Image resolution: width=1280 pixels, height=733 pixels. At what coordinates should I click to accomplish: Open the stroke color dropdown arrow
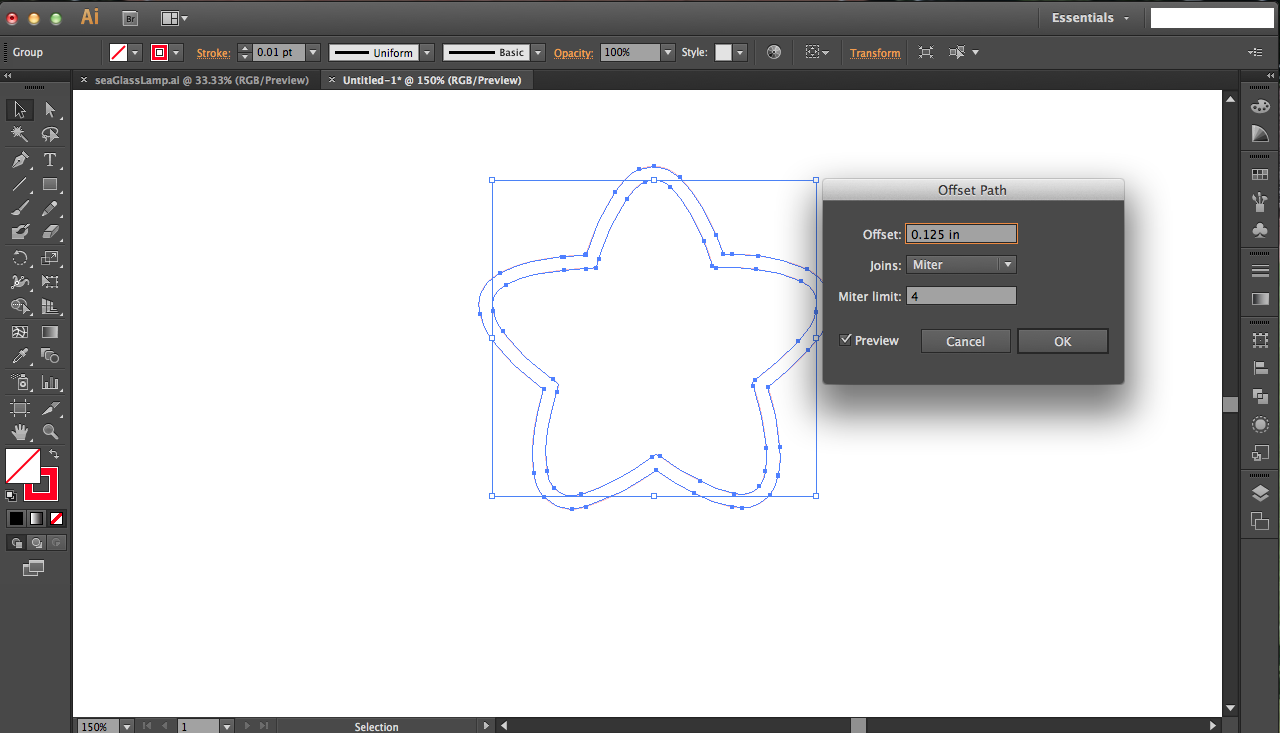click(177, 53)
